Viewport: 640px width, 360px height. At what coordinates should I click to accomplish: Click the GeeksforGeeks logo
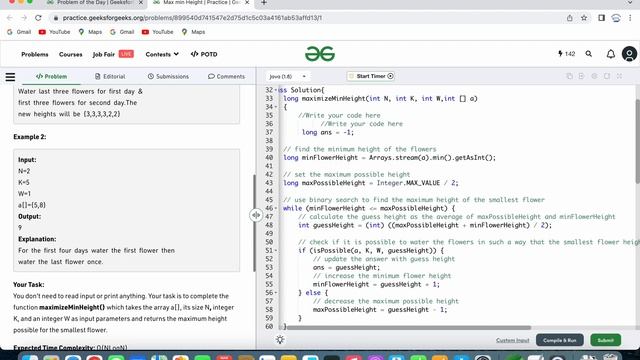[320, 54]
